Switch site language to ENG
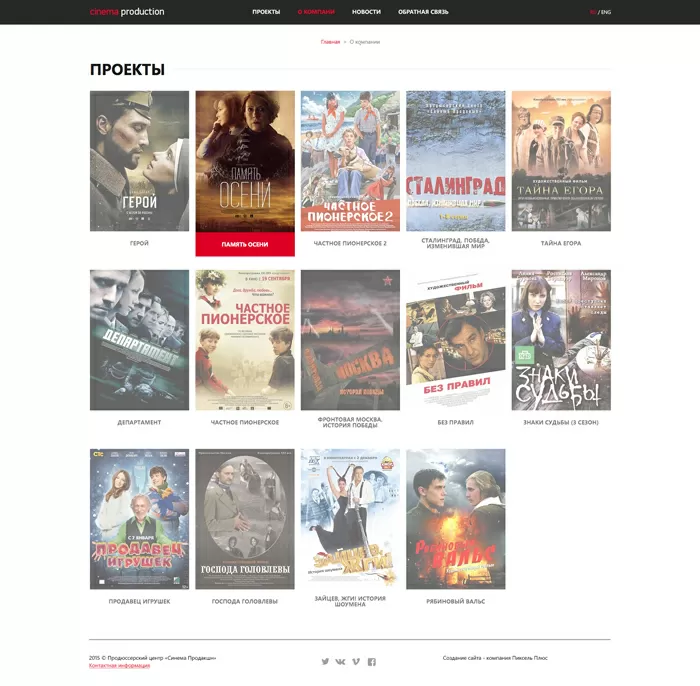Screen dimensions: 700x686 (606, 12)
